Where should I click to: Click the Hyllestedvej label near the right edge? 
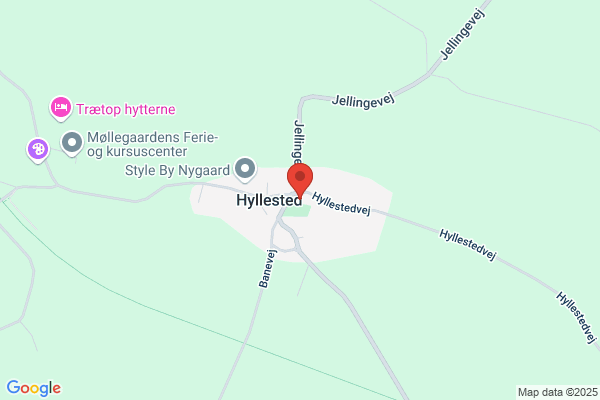click(576, 317)
